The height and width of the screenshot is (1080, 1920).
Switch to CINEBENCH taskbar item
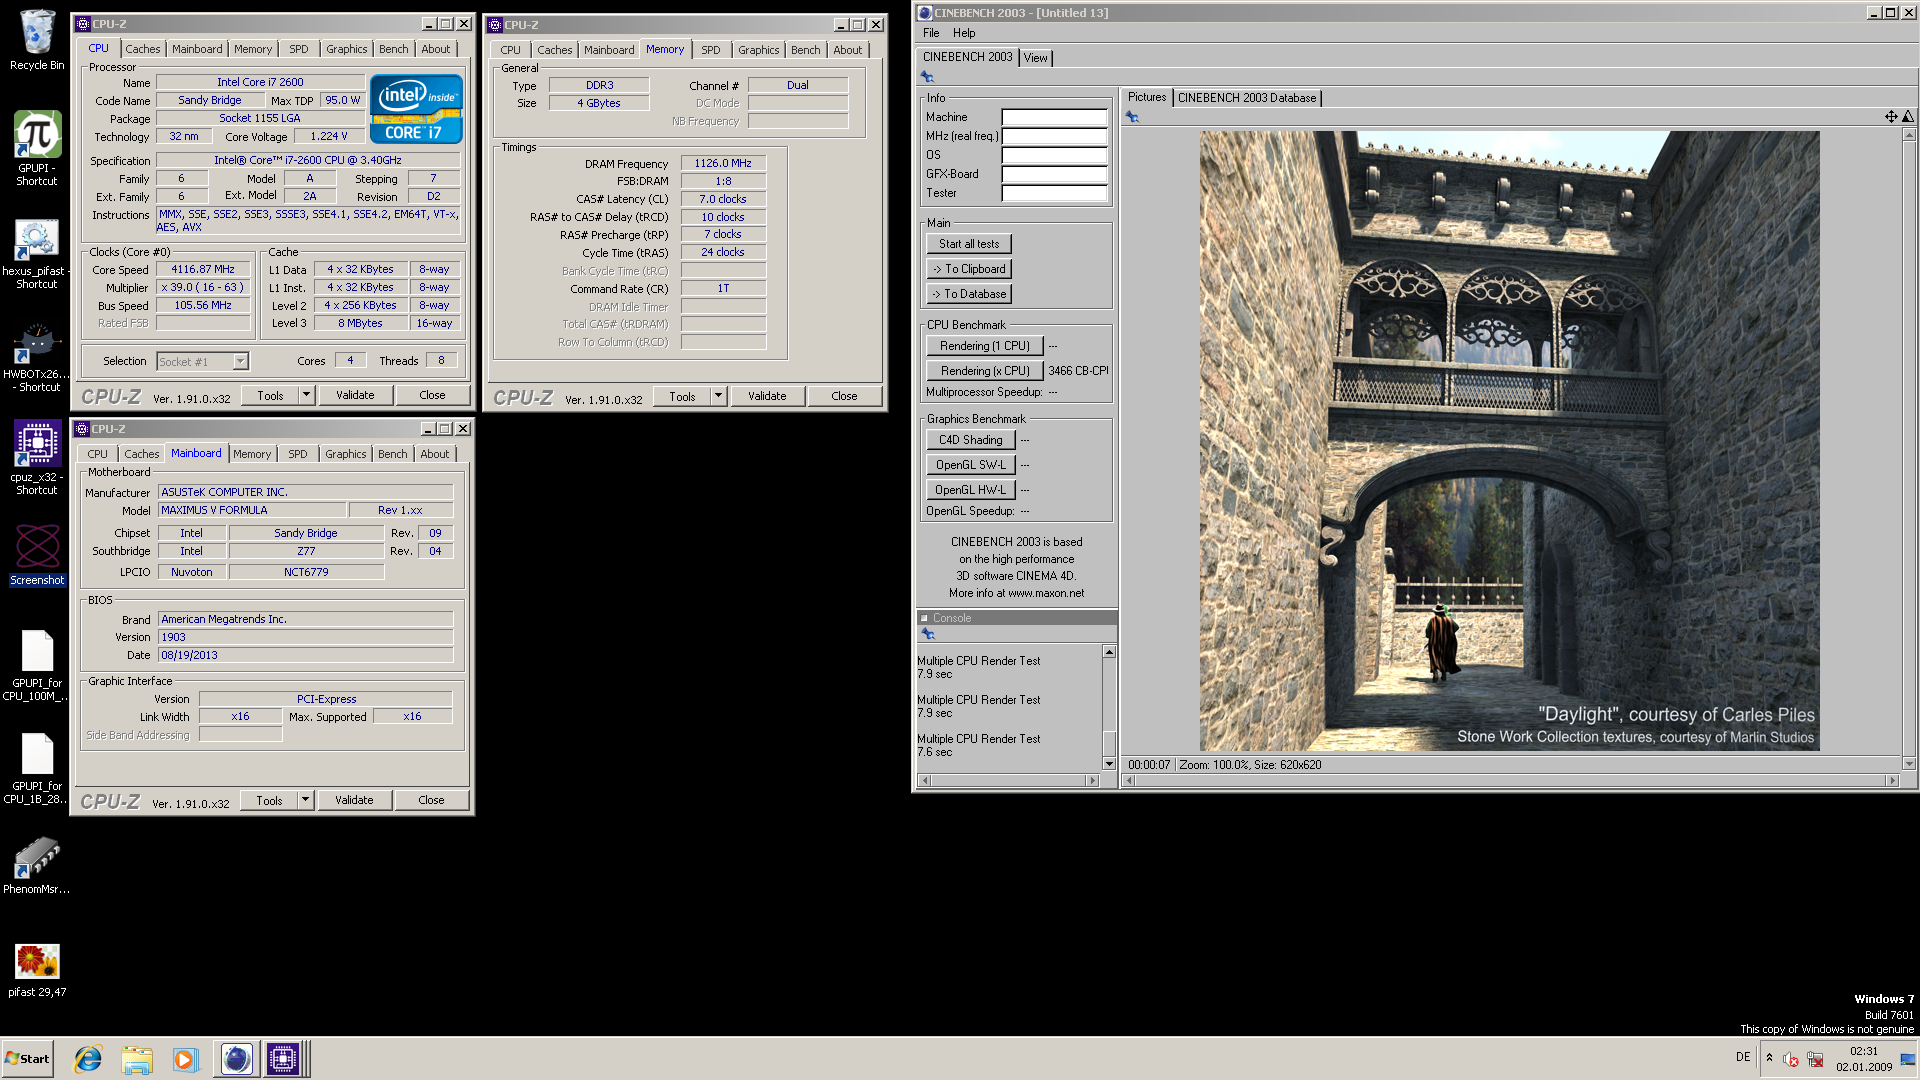coord(237,1059)
